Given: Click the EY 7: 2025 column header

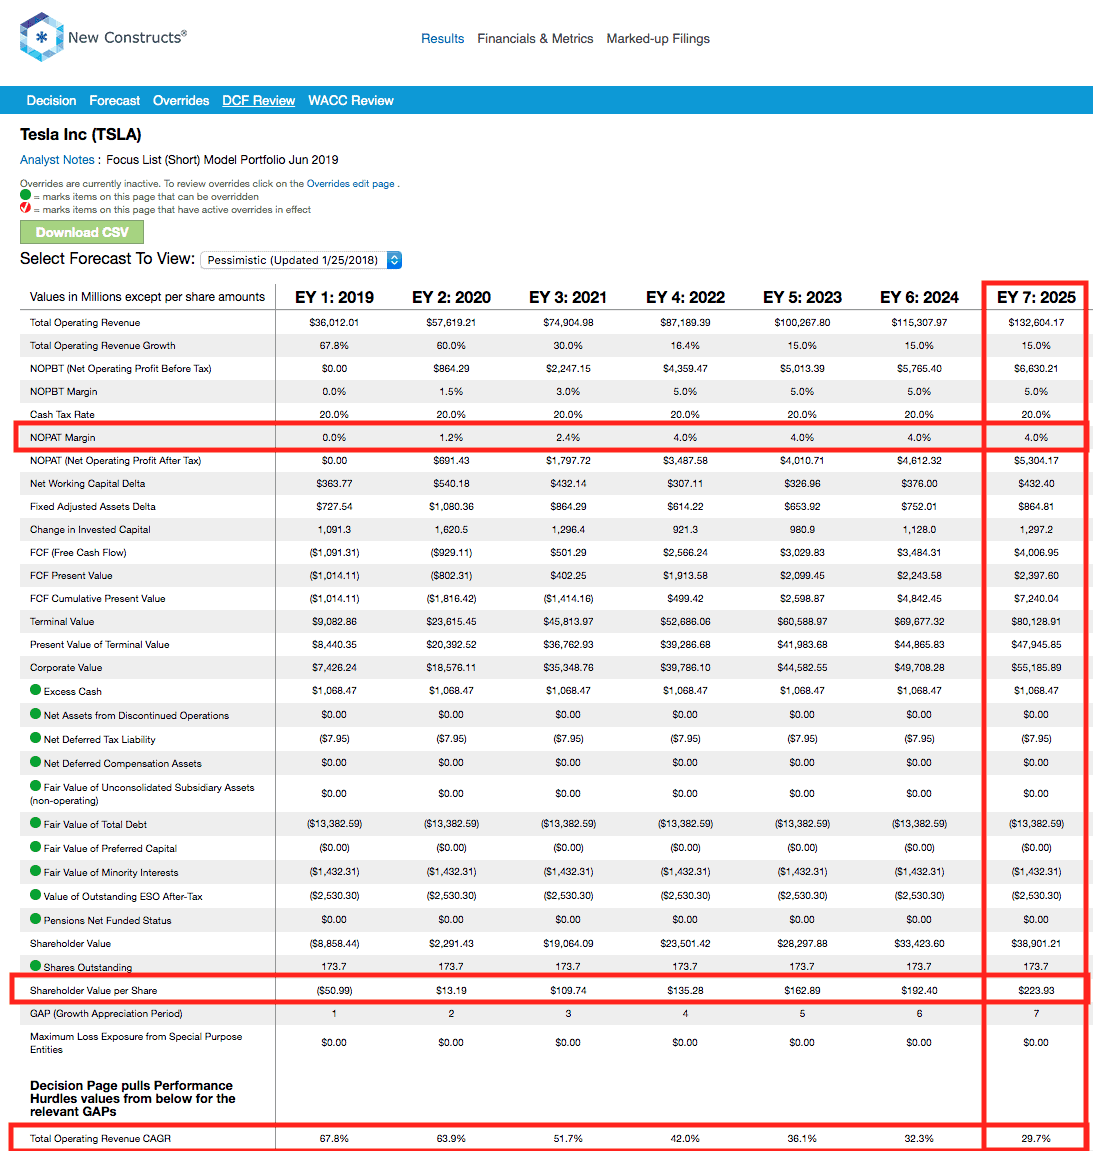Looking at the screenshot, I should click(1036, 297).
